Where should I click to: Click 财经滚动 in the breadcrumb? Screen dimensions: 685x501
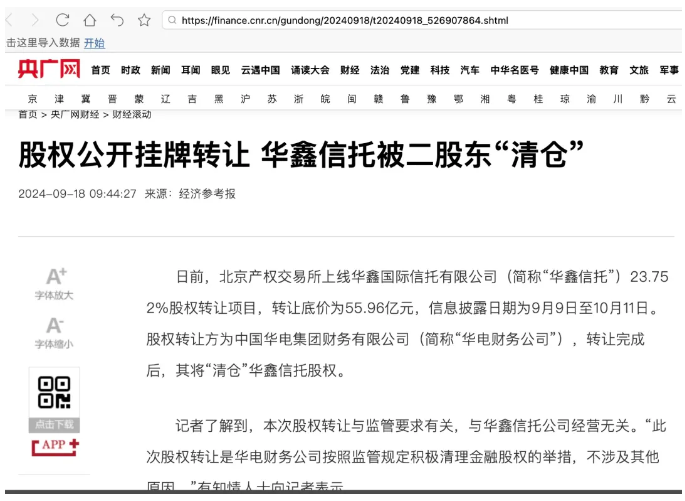point(132,114)
